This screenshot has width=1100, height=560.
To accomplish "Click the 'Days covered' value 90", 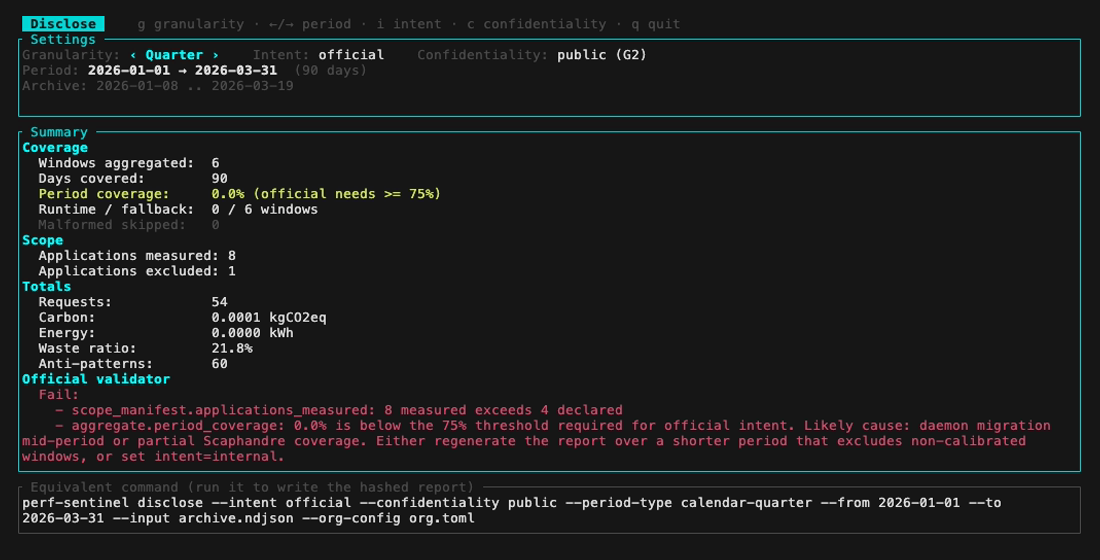I will coord(220,178).
